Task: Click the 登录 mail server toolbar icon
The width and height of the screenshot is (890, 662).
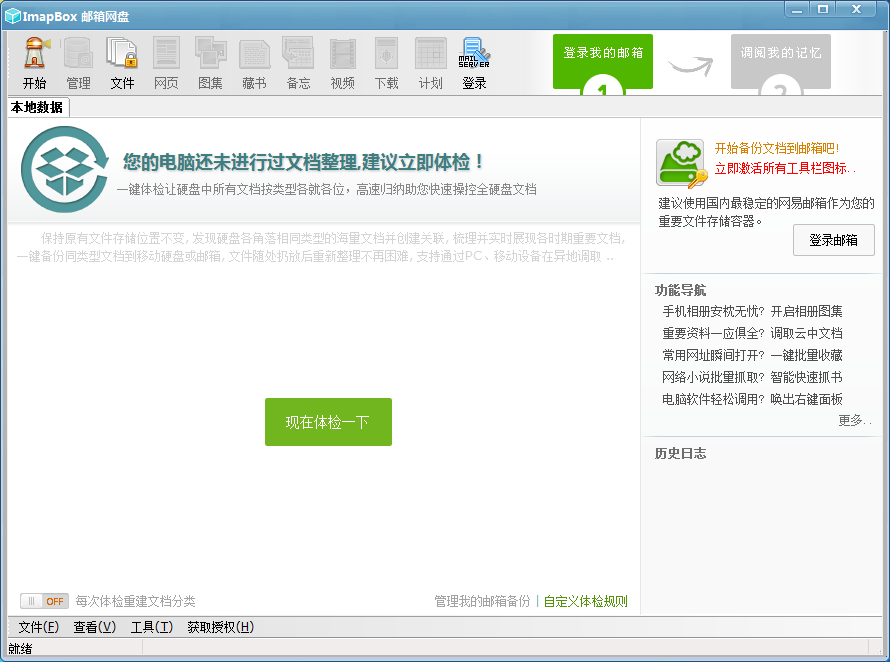Action: [x=474, y=62]
